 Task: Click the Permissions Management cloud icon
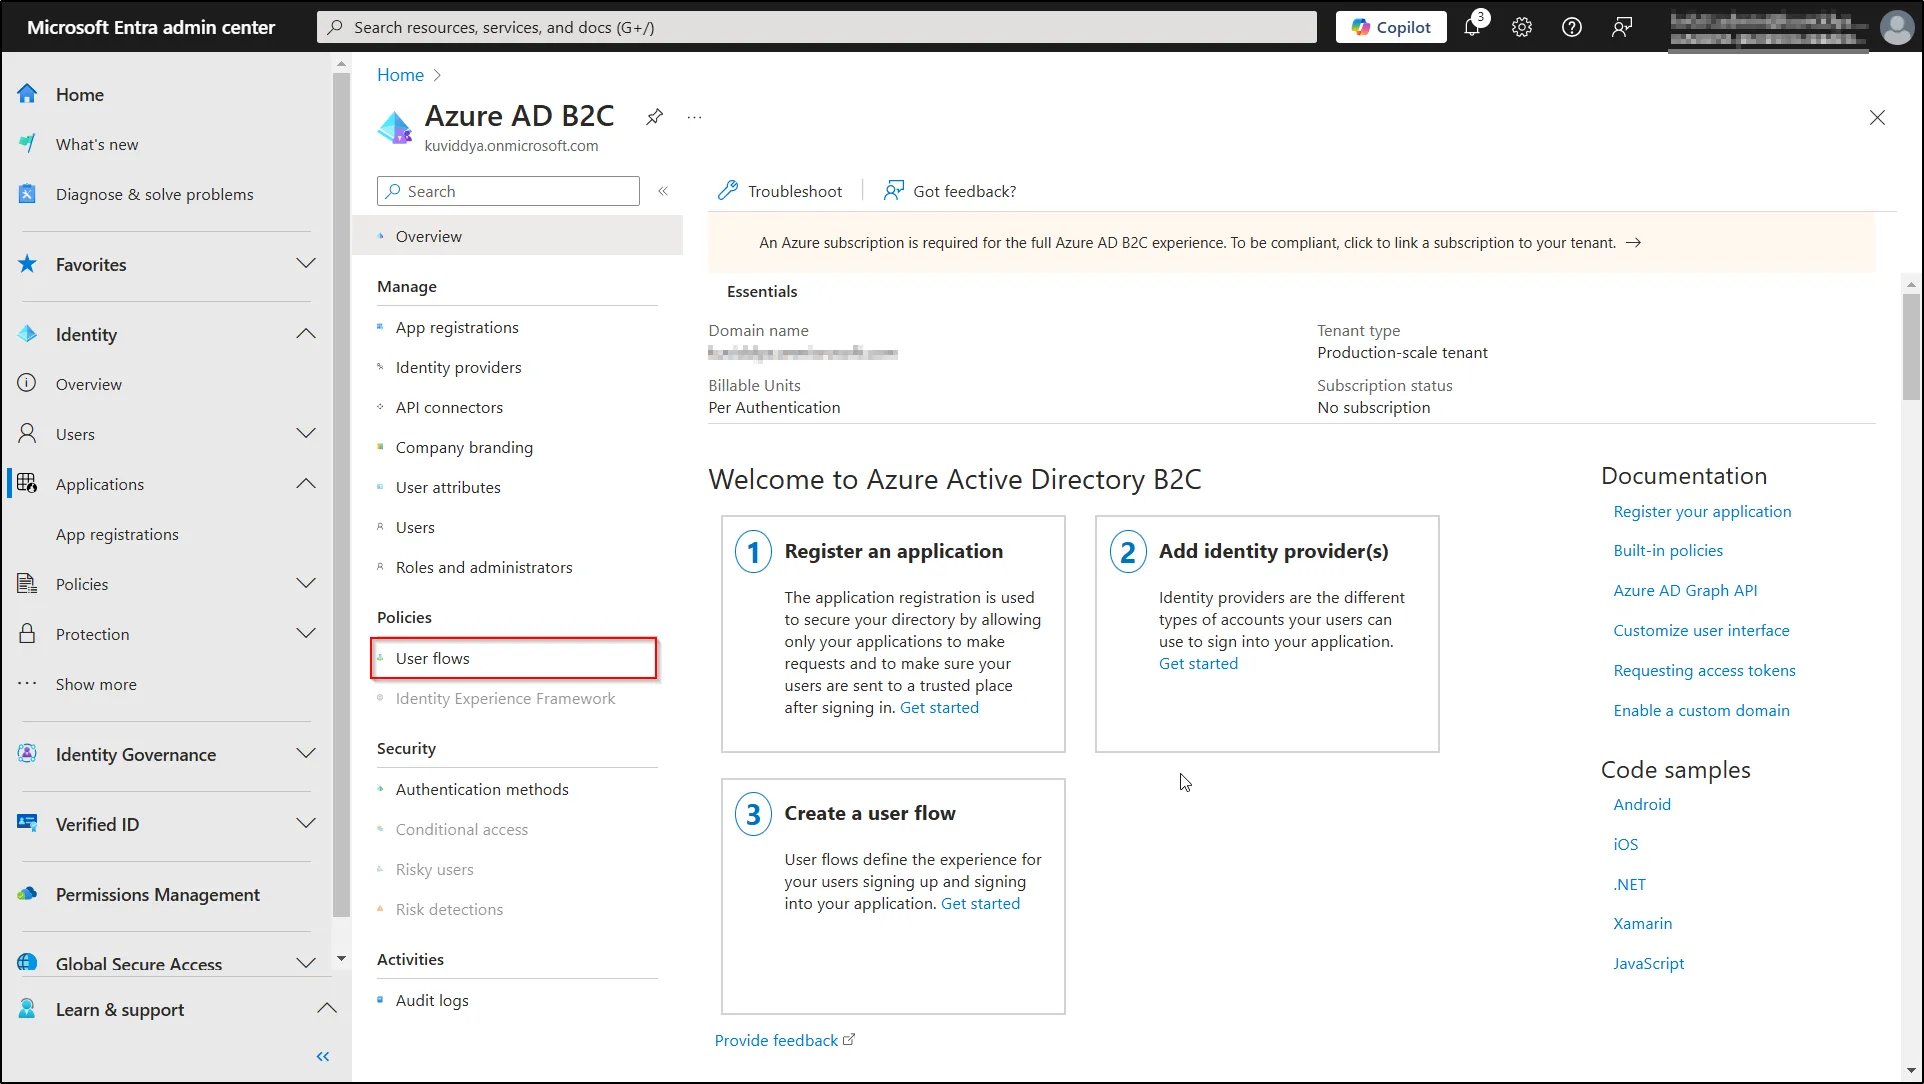tap(27, 894)
